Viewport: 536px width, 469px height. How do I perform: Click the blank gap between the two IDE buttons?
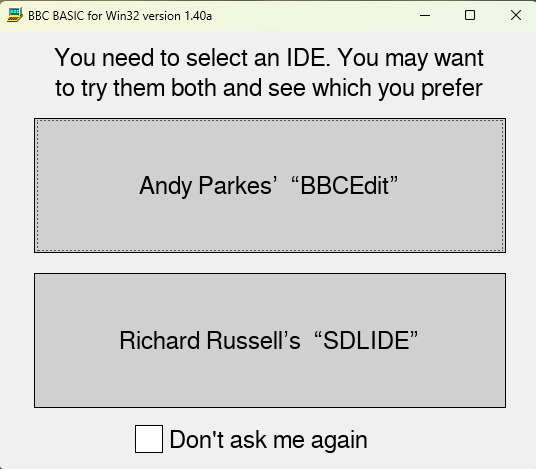(x=270, y=263)
